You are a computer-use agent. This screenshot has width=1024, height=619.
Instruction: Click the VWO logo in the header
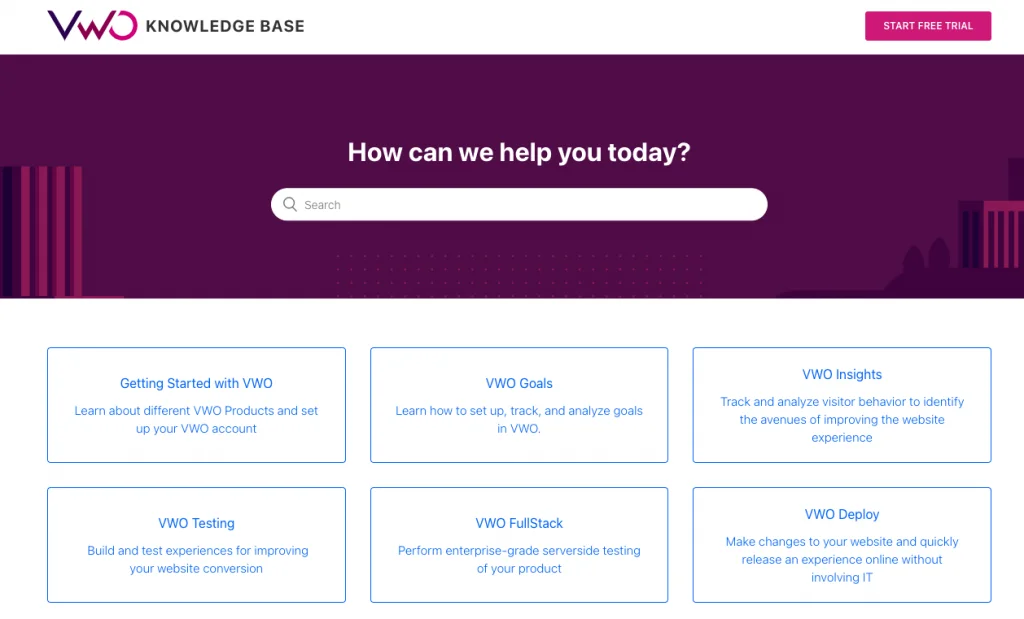pyautogui.click(x=92, y=26)
